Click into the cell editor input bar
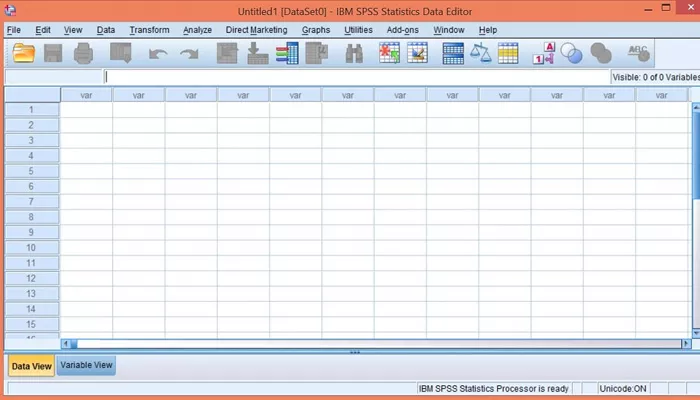The width and height of the screenshot is (700, 400). point(357,77)
